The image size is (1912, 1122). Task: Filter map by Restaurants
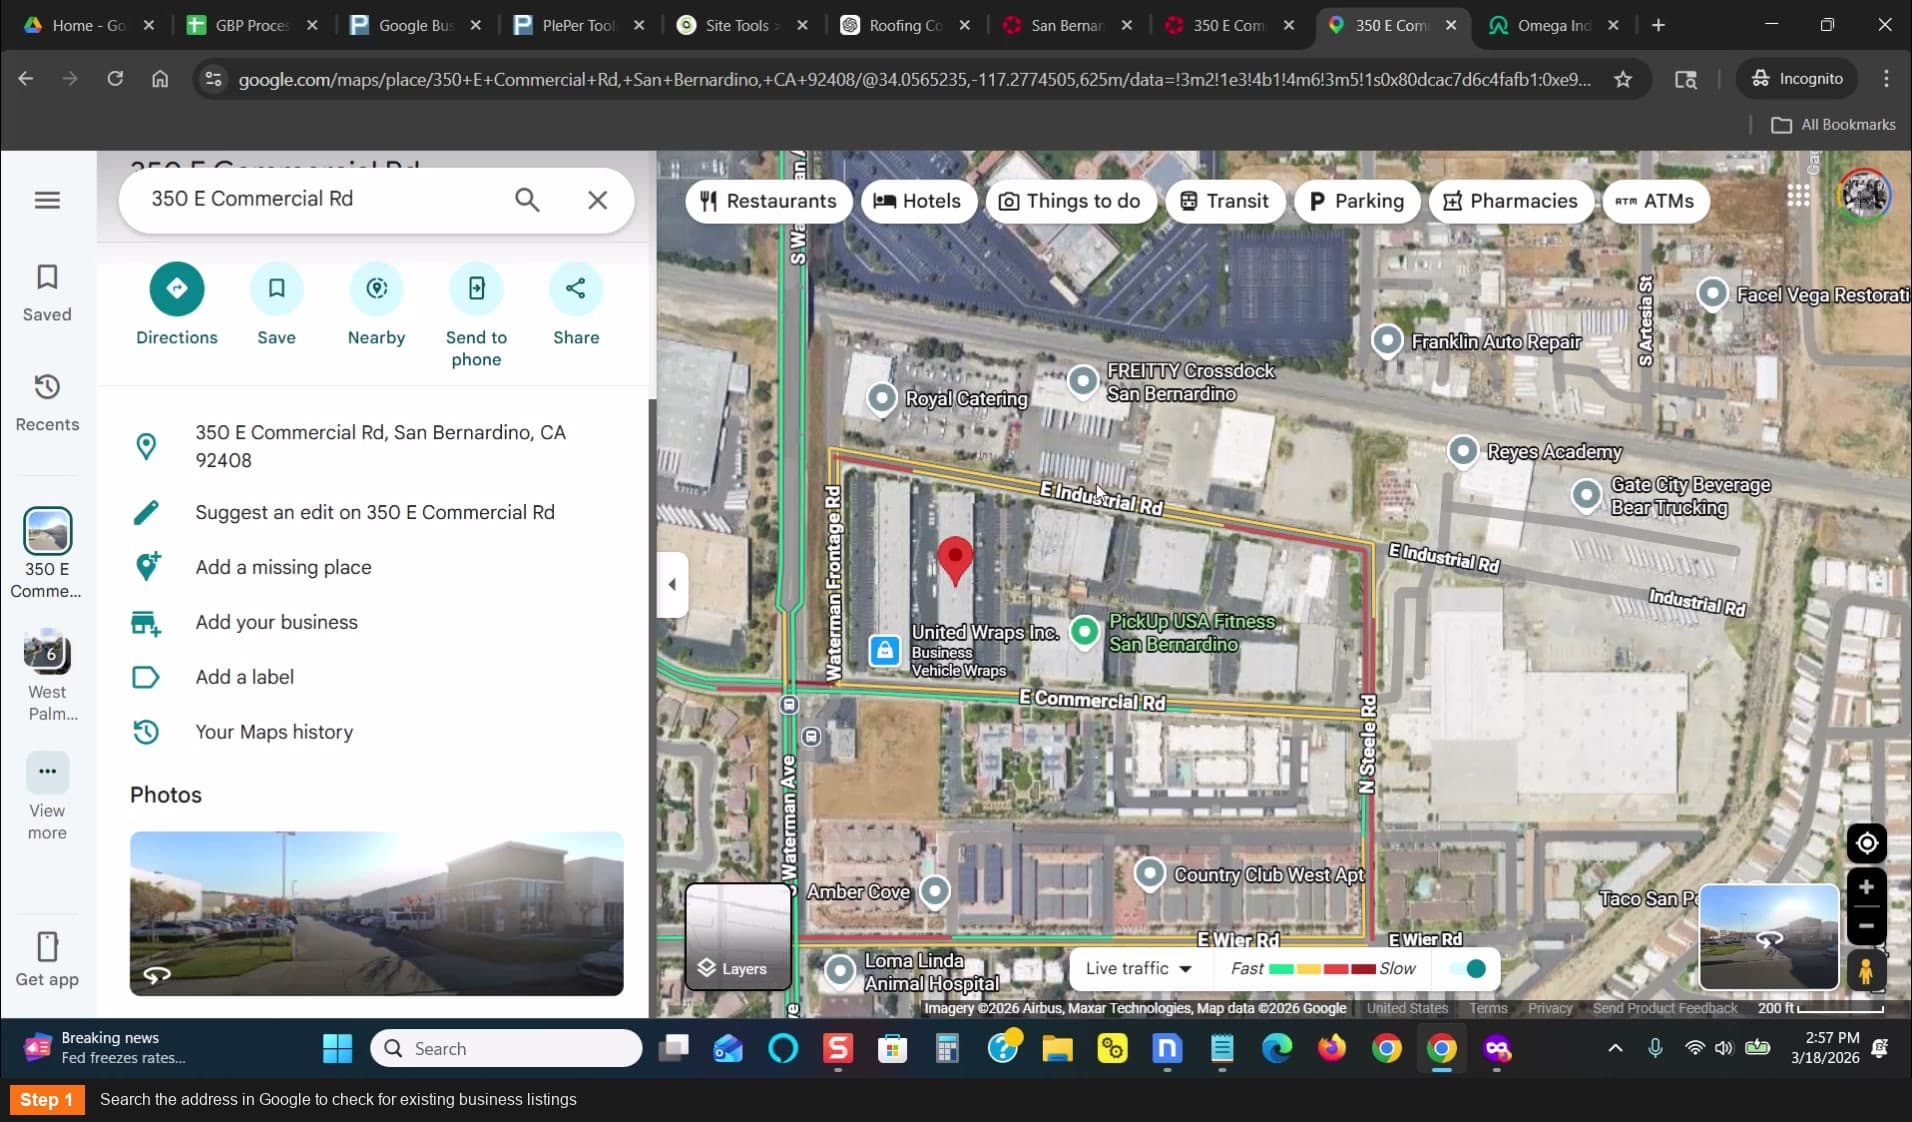[x=768, y=201]
